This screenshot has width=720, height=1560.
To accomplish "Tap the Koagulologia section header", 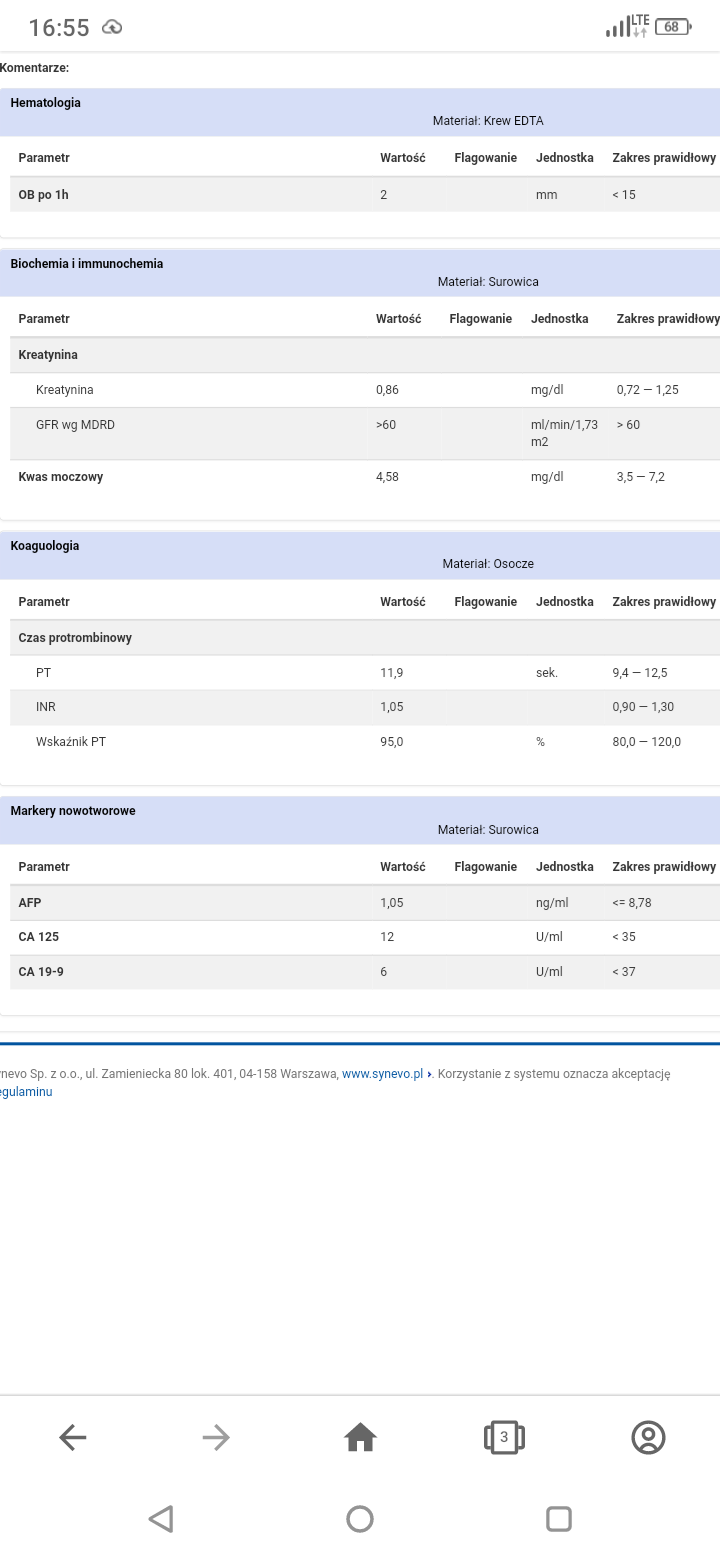I will click(45, 546).
